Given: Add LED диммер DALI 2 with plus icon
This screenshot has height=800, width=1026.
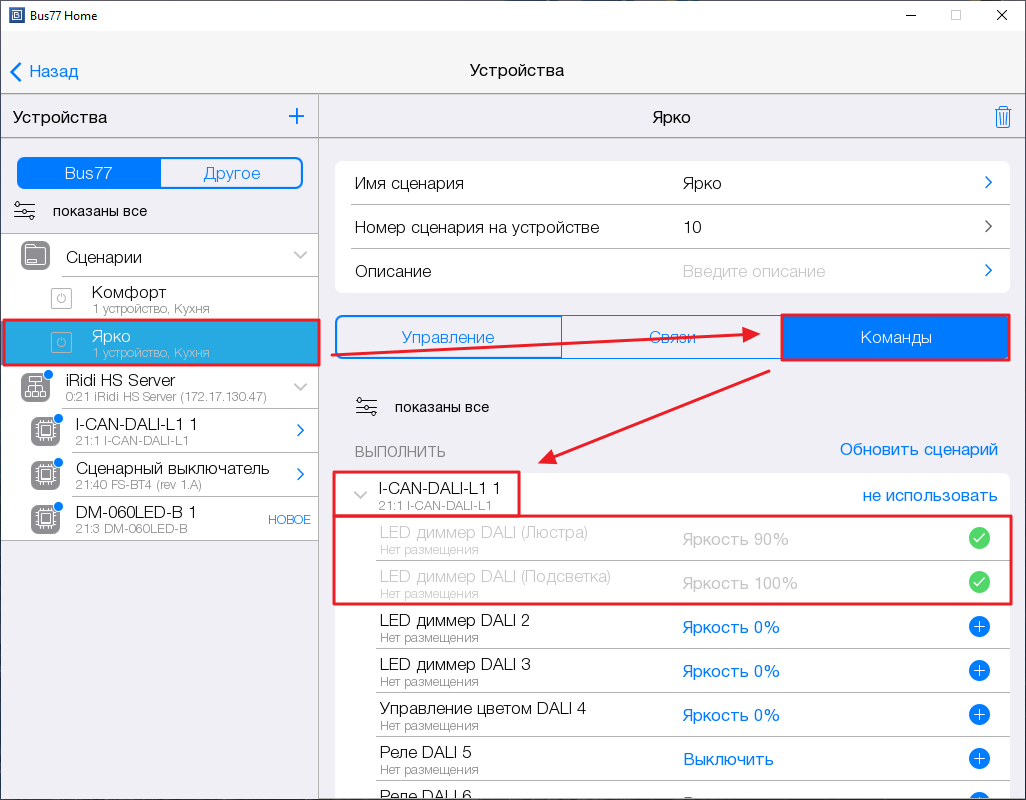Looking at the screenshot, I should click(x=979, y=627).
